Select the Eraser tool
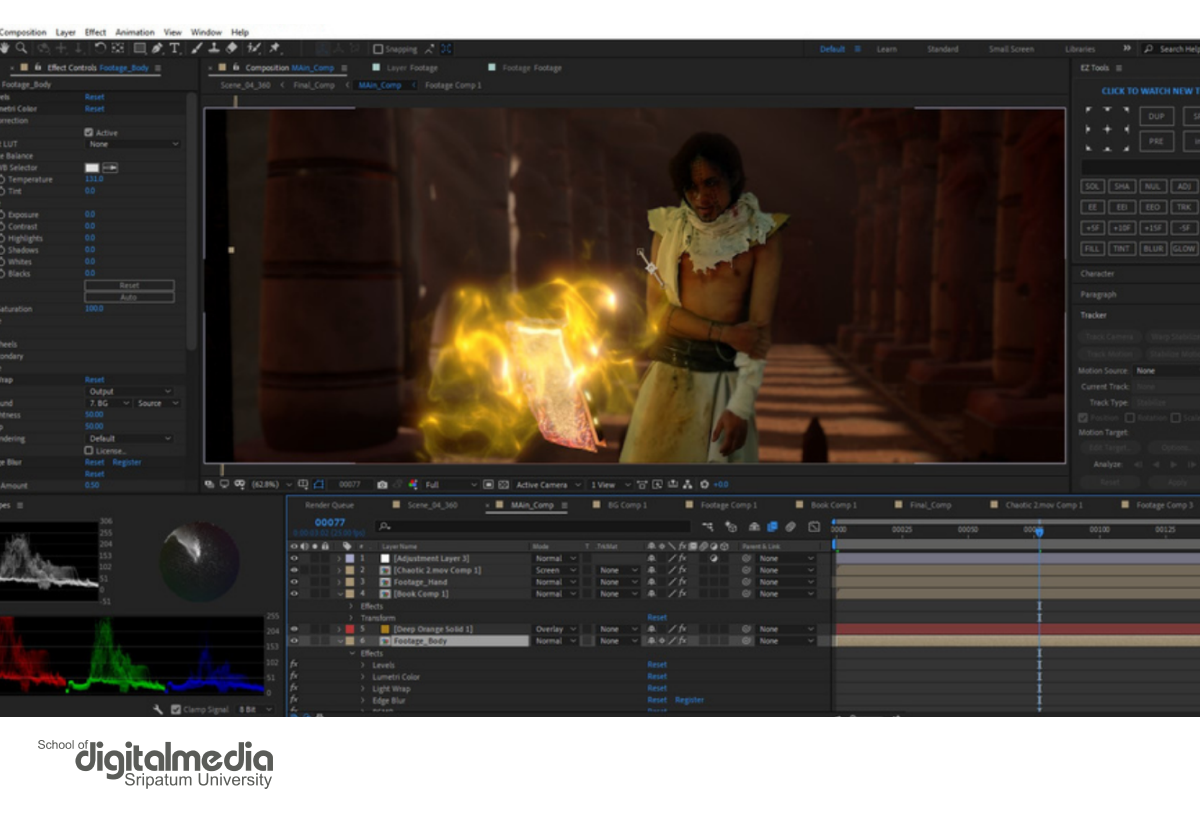Viewport: 1200px width, 813px height. pos(232,48)
